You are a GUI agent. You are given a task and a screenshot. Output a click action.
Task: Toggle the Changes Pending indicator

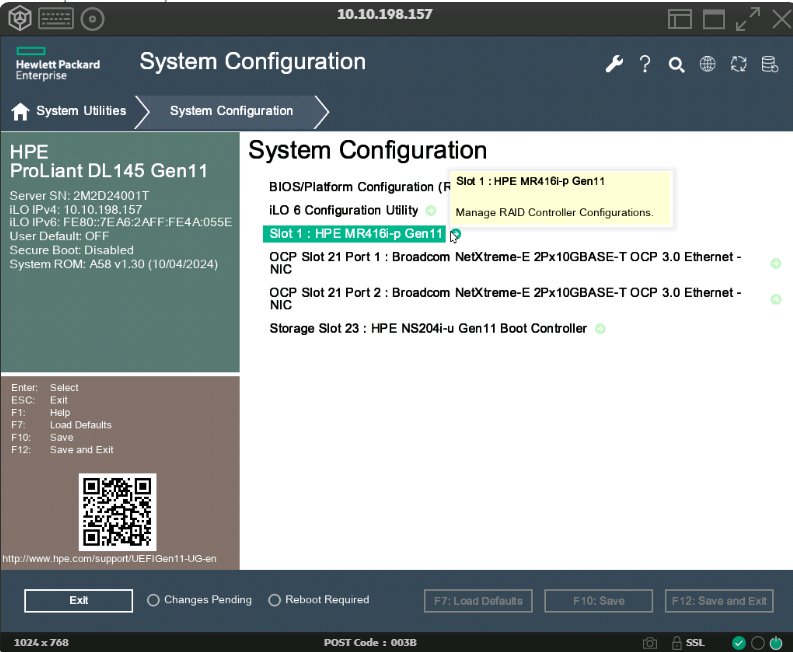coord(153,600)
